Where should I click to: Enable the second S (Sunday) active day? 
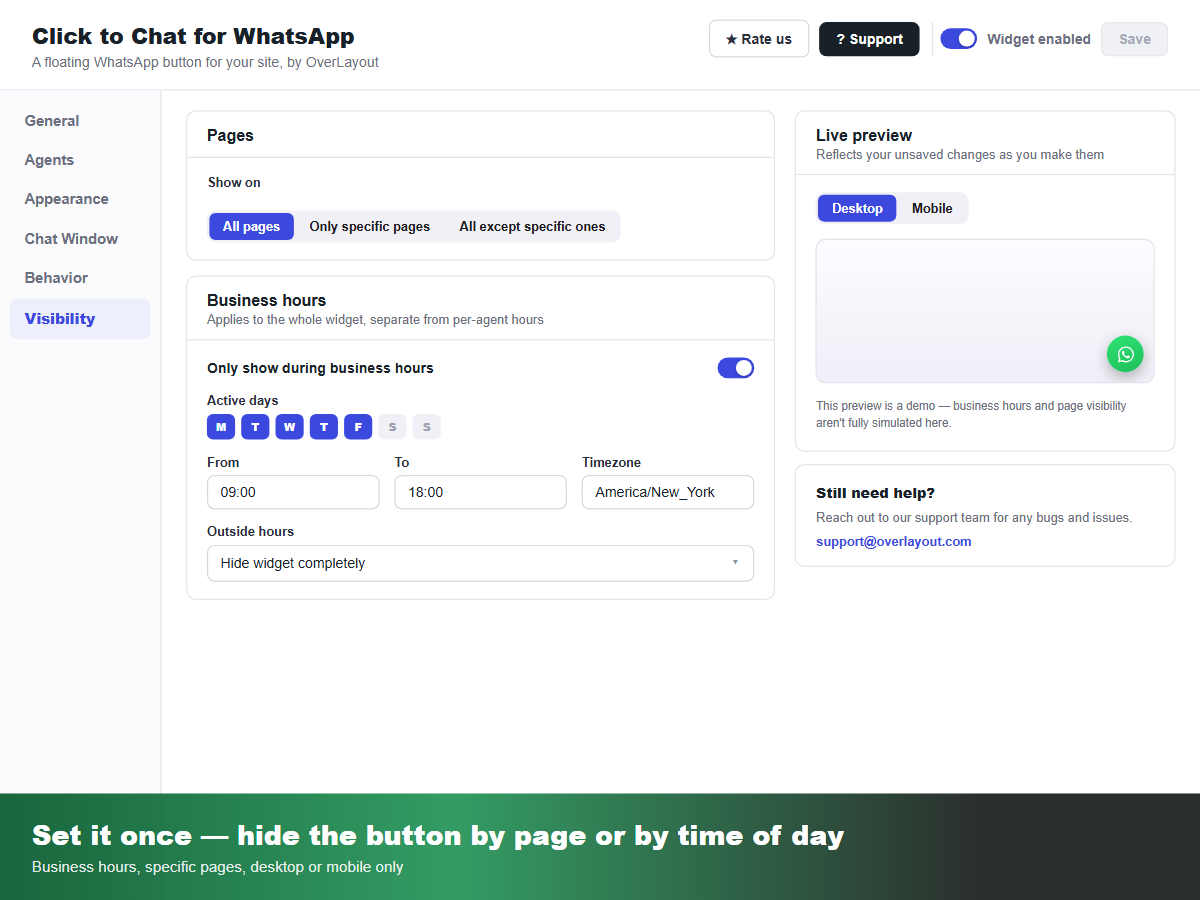(426, 427)
